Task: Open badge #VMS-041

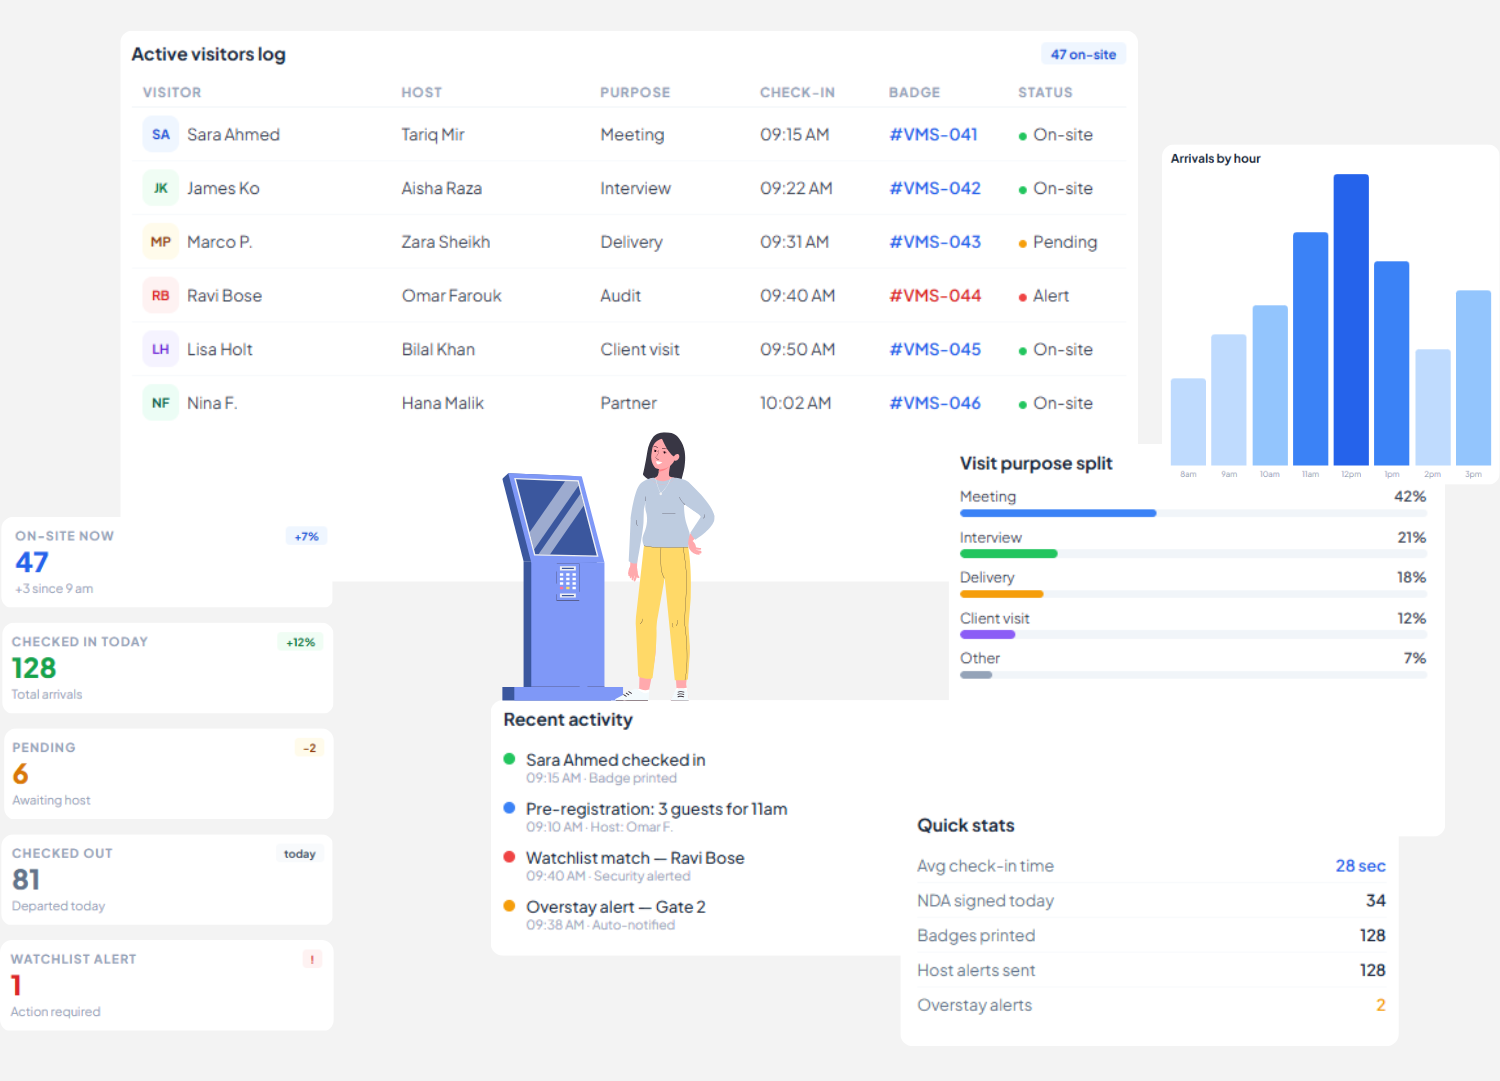Action: (934, 134)
